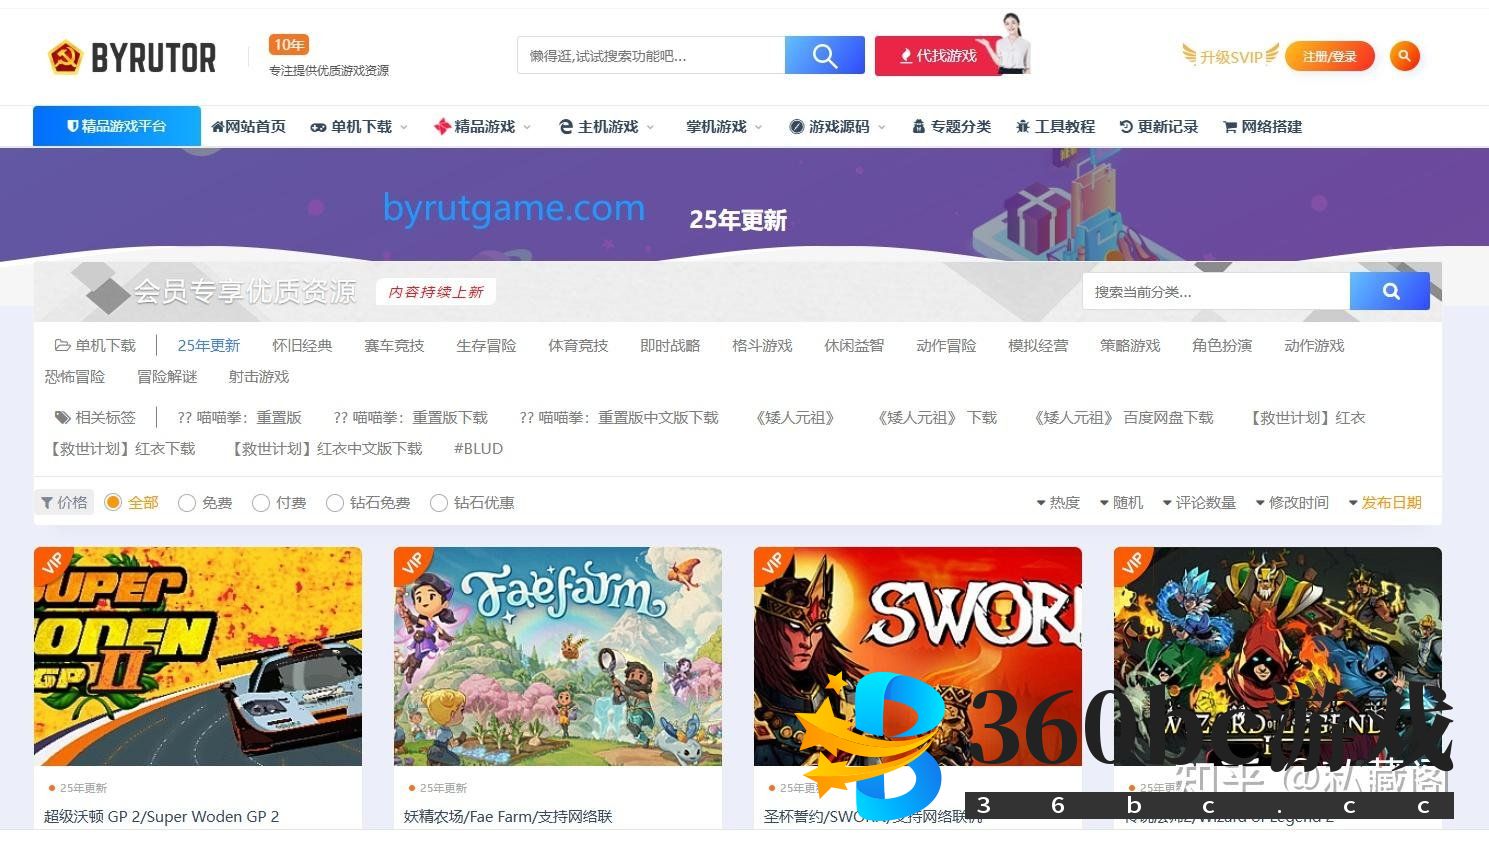Expand the 单机下载 dropdown menu

[360, 127]
